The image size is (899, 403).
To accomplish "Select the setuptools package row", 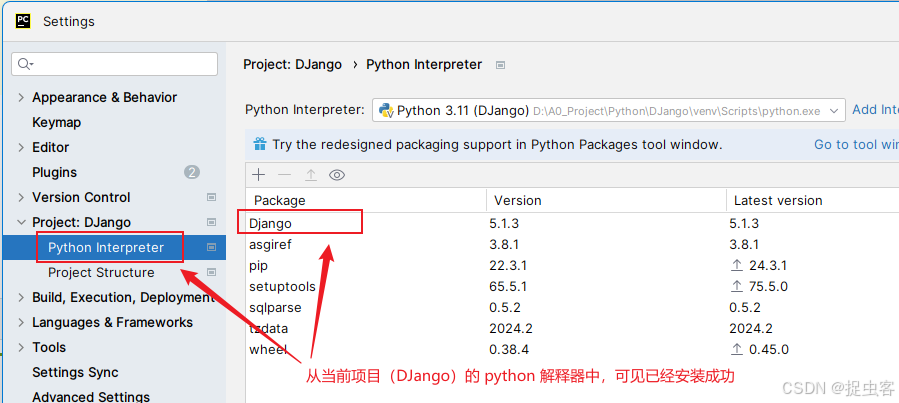I will coord(573,286).
